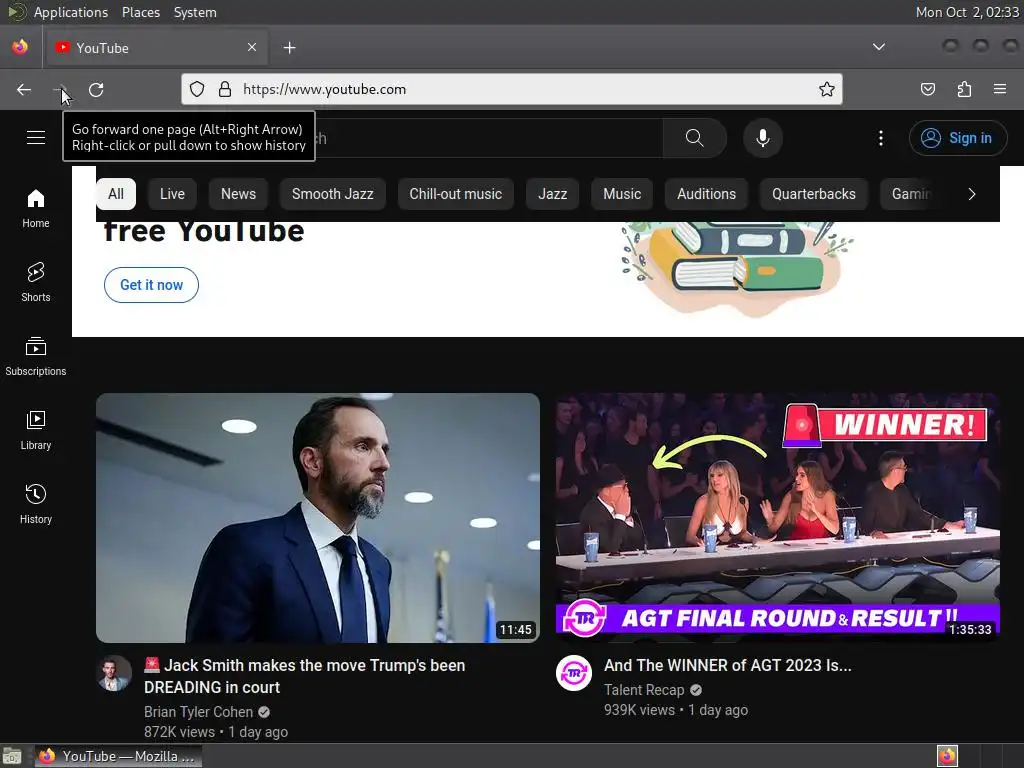Click the 872K views text

click(179, 732)
